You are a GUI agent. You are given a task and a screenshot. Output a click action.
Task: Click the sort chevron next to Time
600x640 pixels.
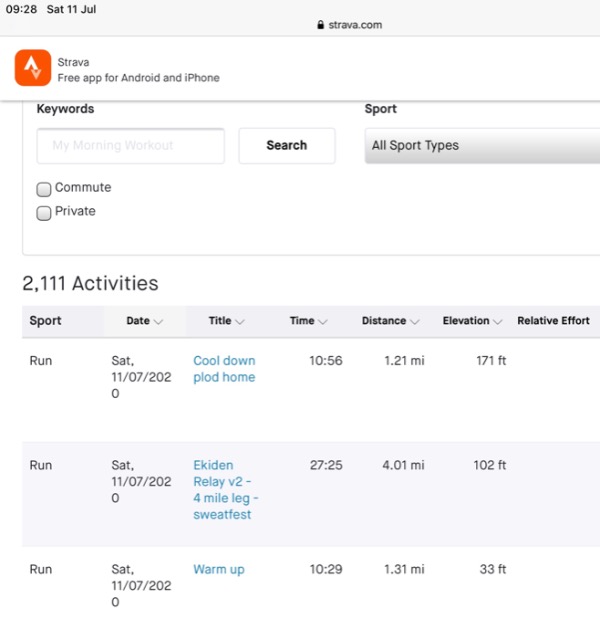[x=323, y=322]
